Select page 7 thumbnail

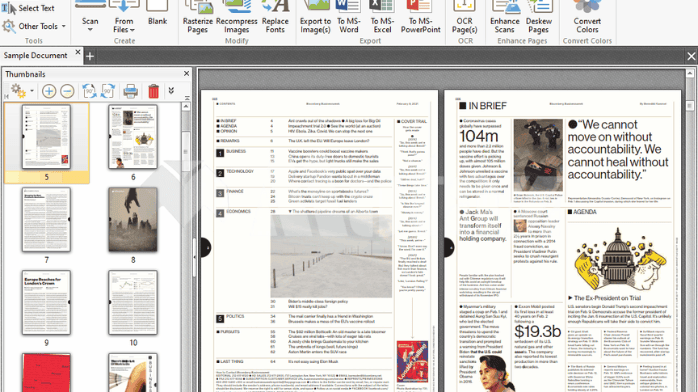click(46, 219)
